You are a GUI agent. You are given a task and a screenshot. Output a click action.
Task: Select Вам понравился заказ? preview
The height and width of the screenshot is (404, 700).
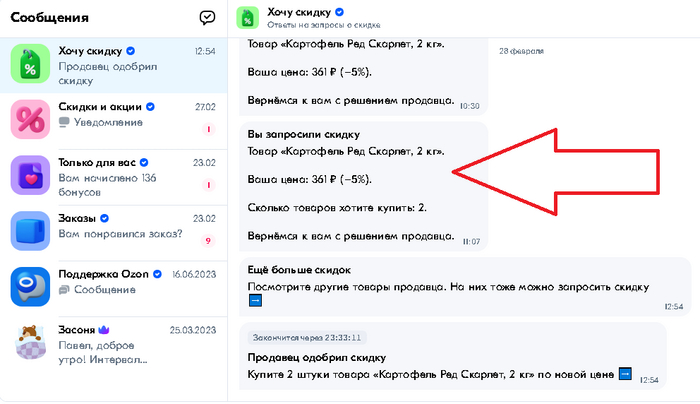[x=121, y=234]
